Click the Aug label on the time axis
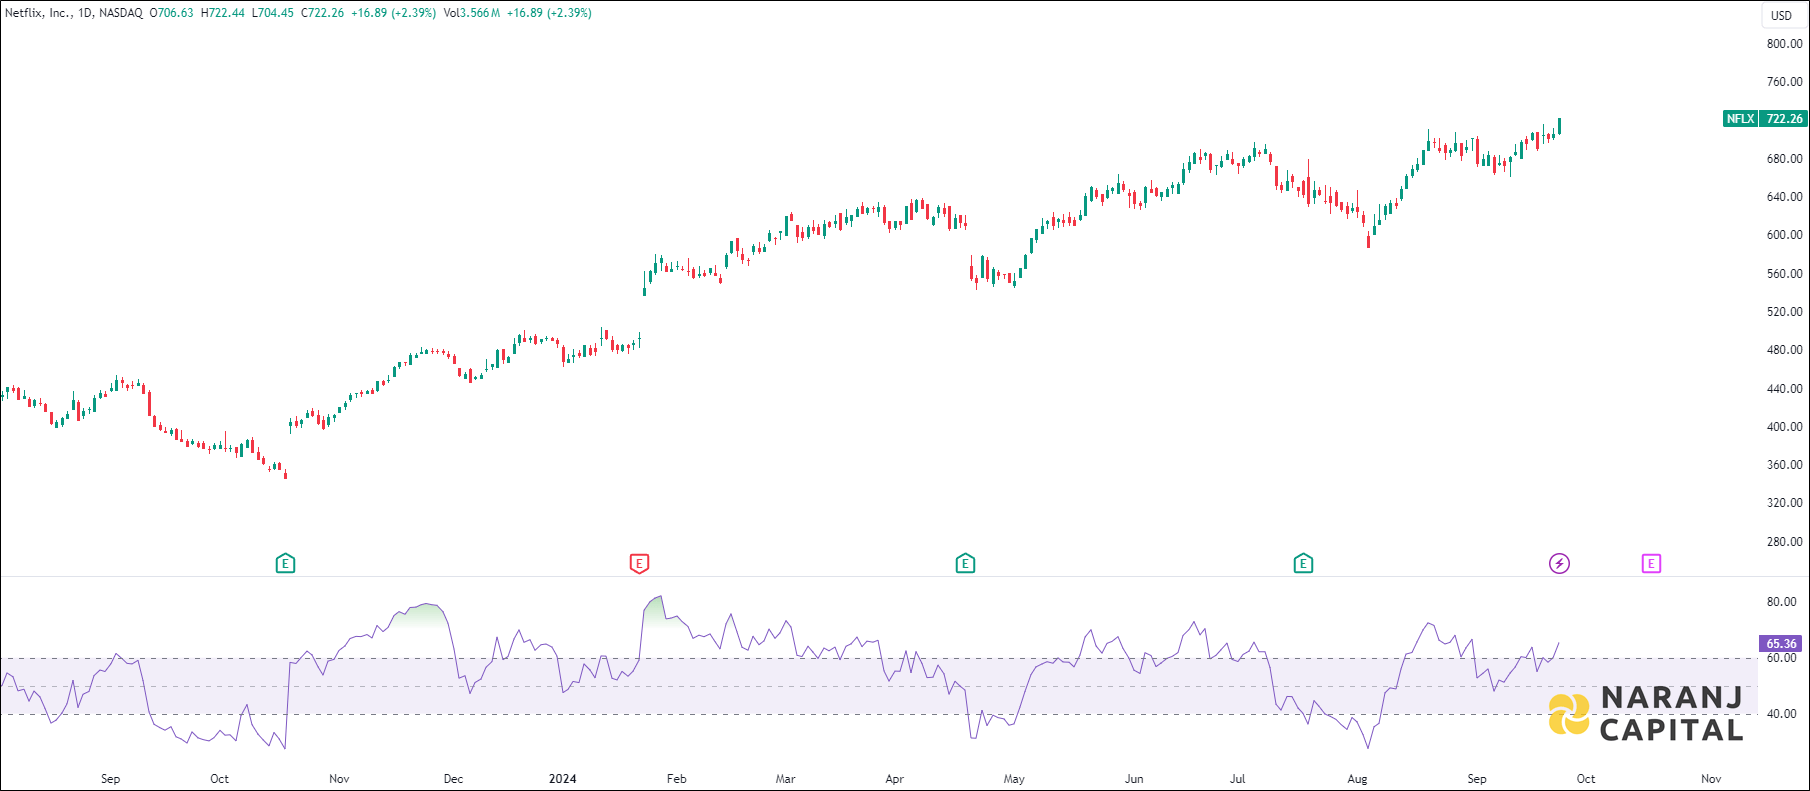 (1357, 779)
